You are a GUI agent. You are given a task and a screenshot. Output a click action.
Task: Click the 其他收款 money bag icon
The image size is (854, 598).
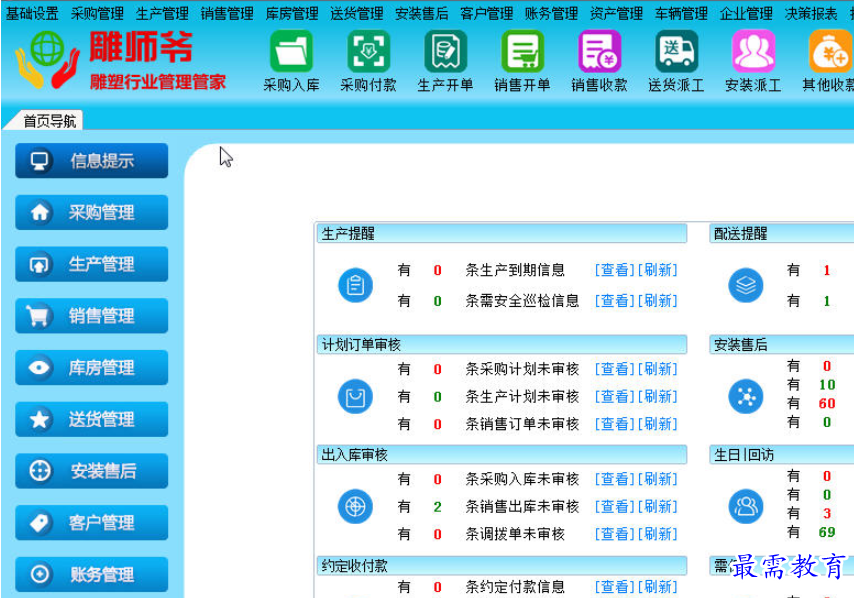(x=829, y=52)
